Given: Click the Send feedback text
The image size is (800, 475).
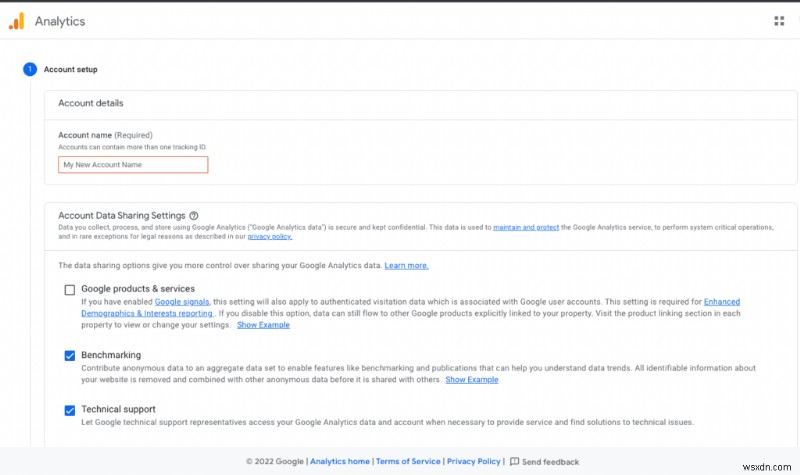Looking at the screenshot, I should 550,462.
